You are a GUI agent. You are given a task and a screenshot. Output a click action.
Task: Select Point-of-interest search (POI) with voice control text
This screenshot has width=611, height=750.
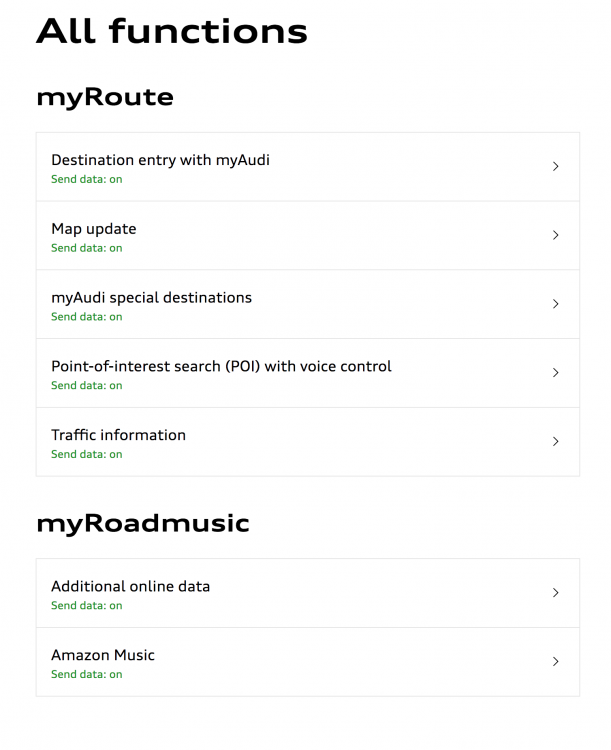pyautogui.click(x=221, y=366)
